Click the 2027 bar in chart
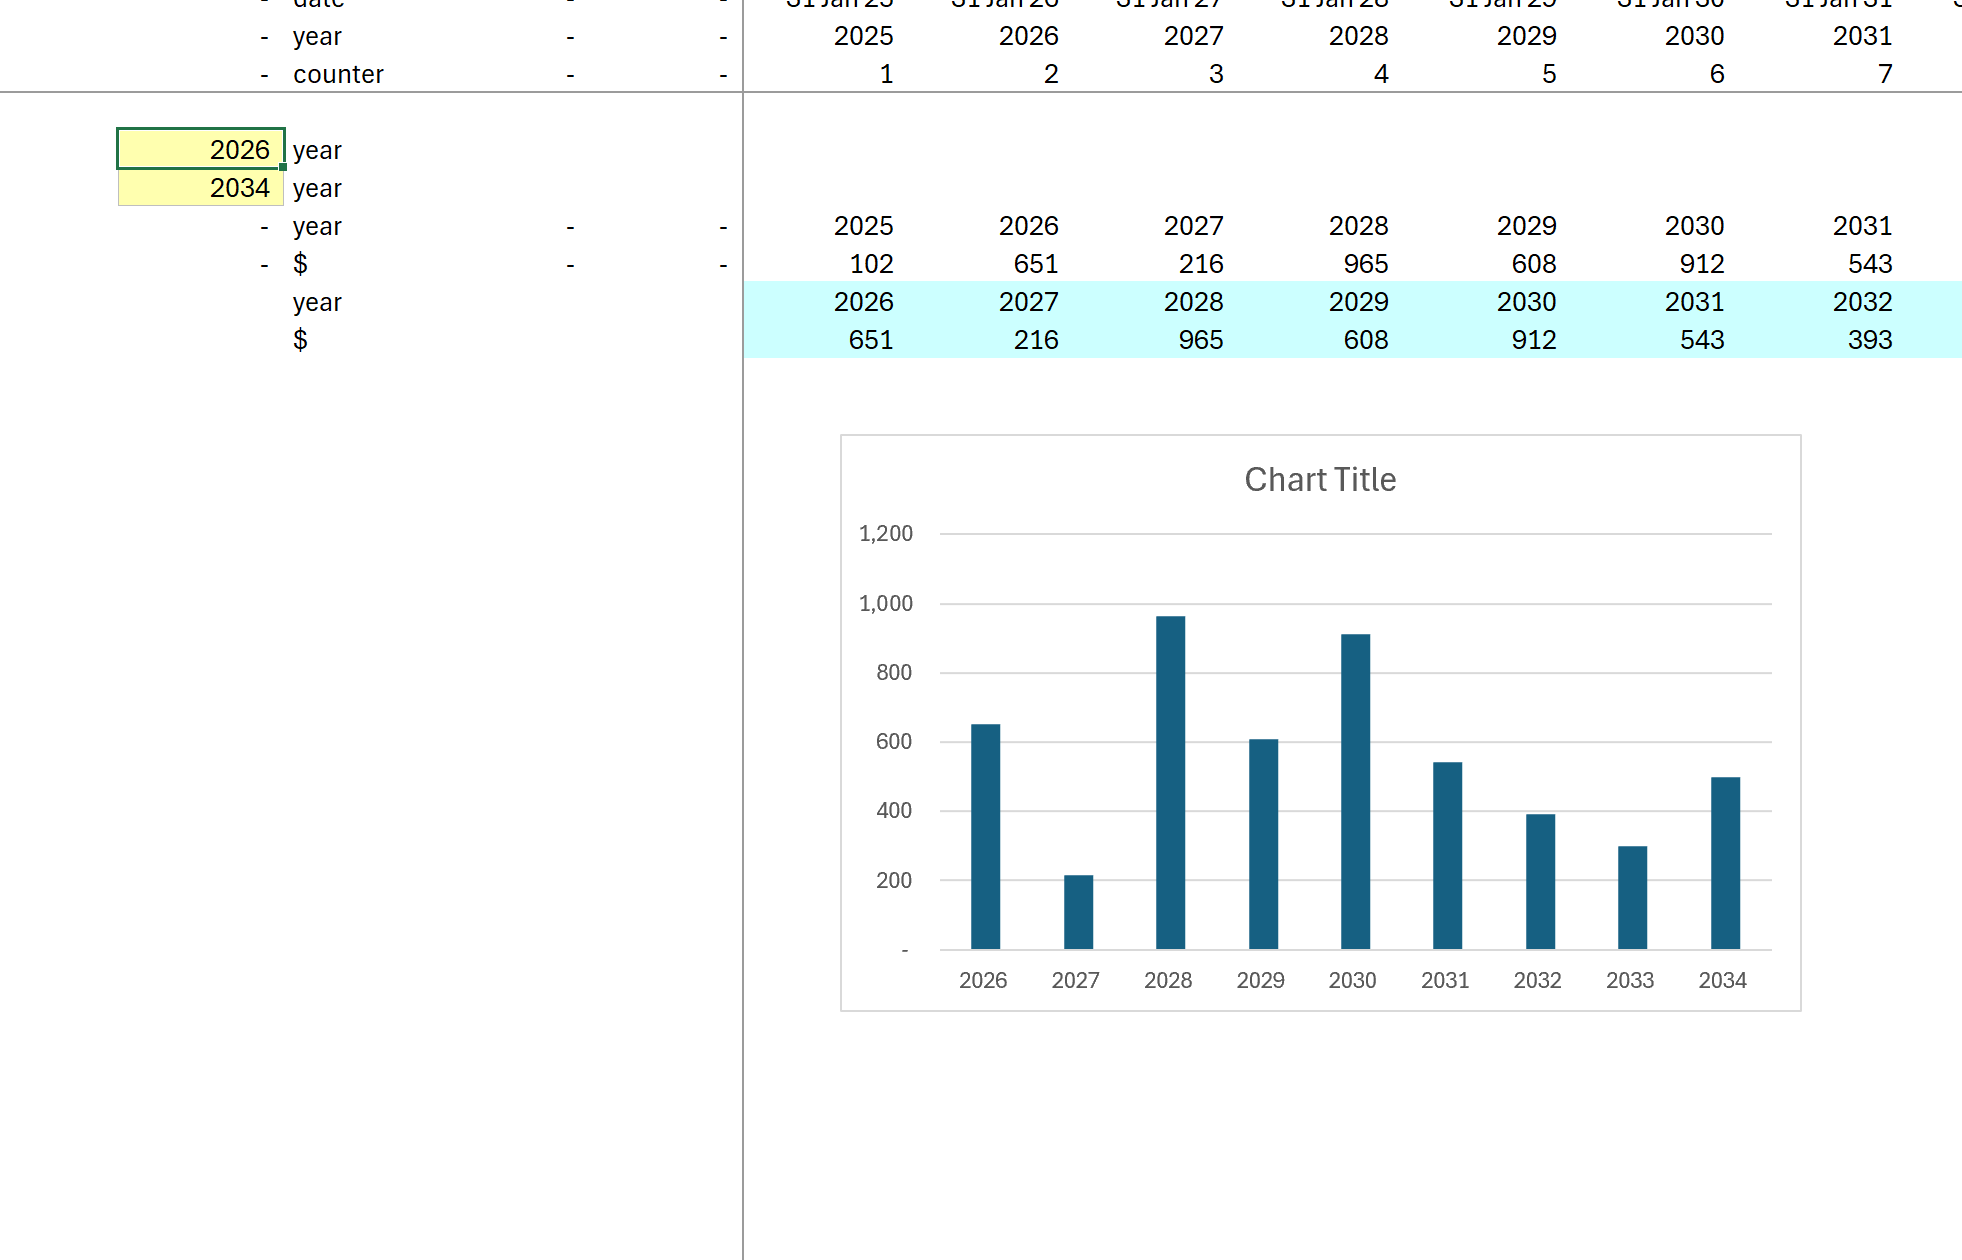 (x=1078, y=912)
